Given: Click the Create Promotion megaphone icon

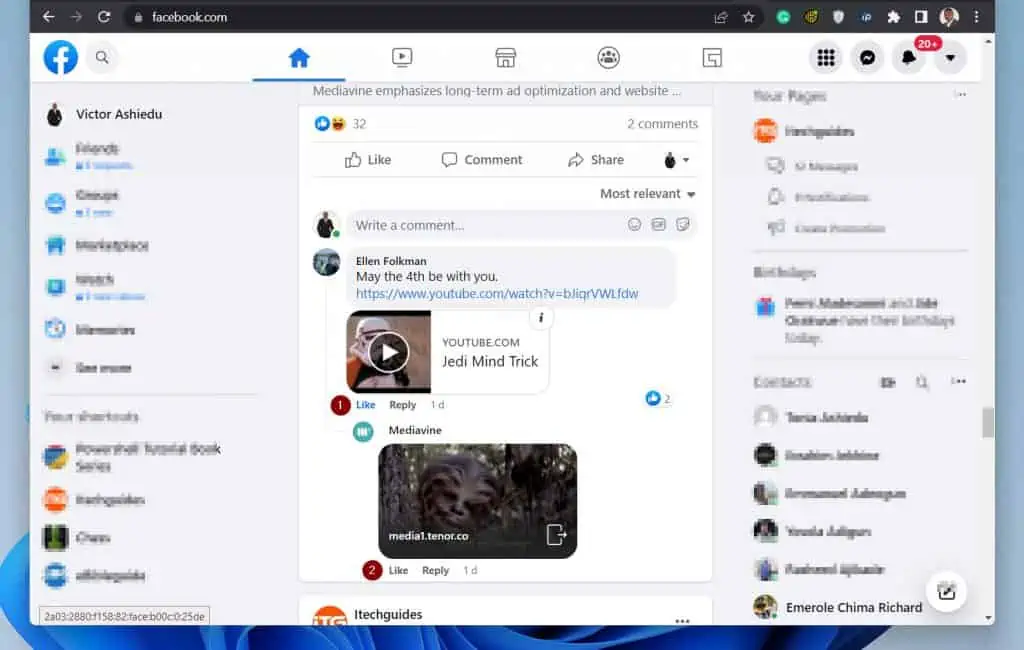Looking at the screenshot, I should click(x=776, y=228).
